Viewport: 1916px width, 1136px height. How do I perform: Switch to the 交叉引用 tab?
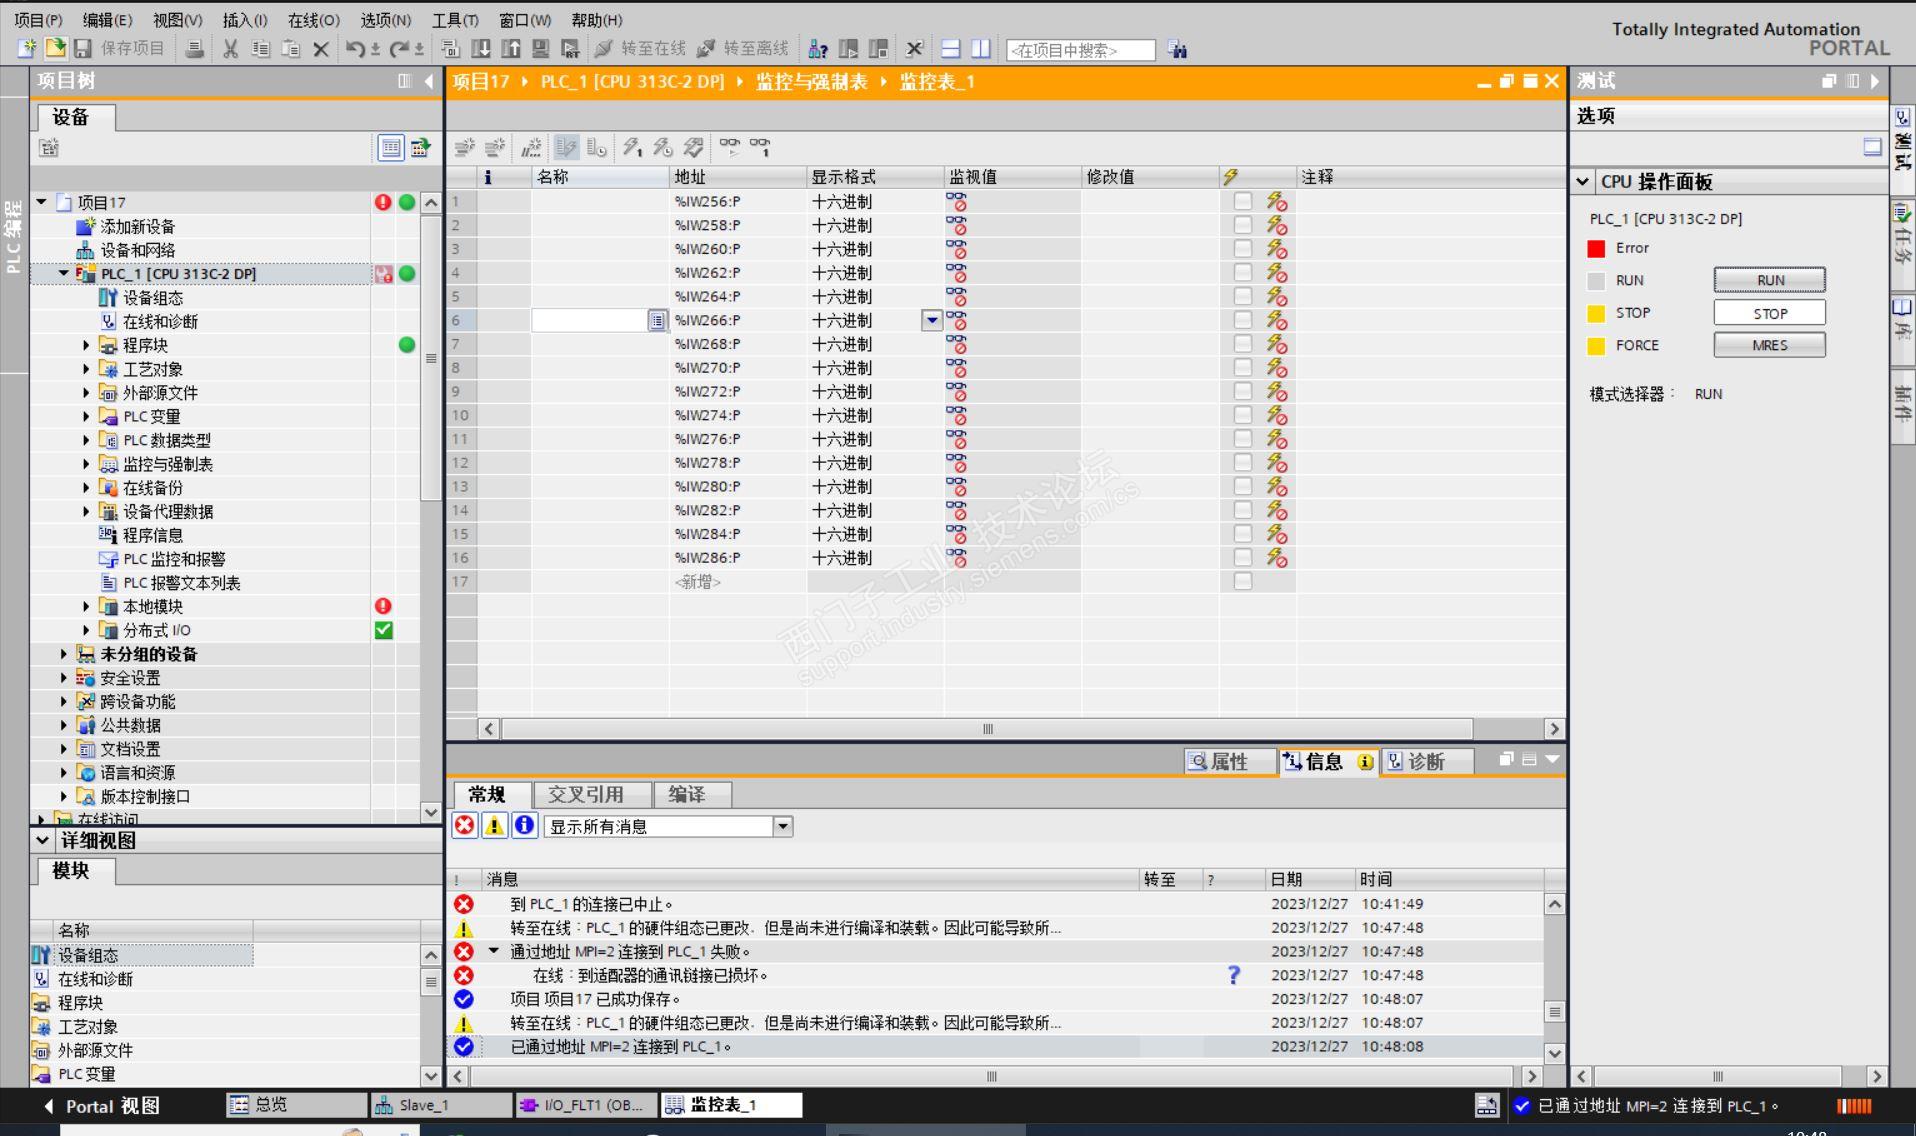coord(593,795)
